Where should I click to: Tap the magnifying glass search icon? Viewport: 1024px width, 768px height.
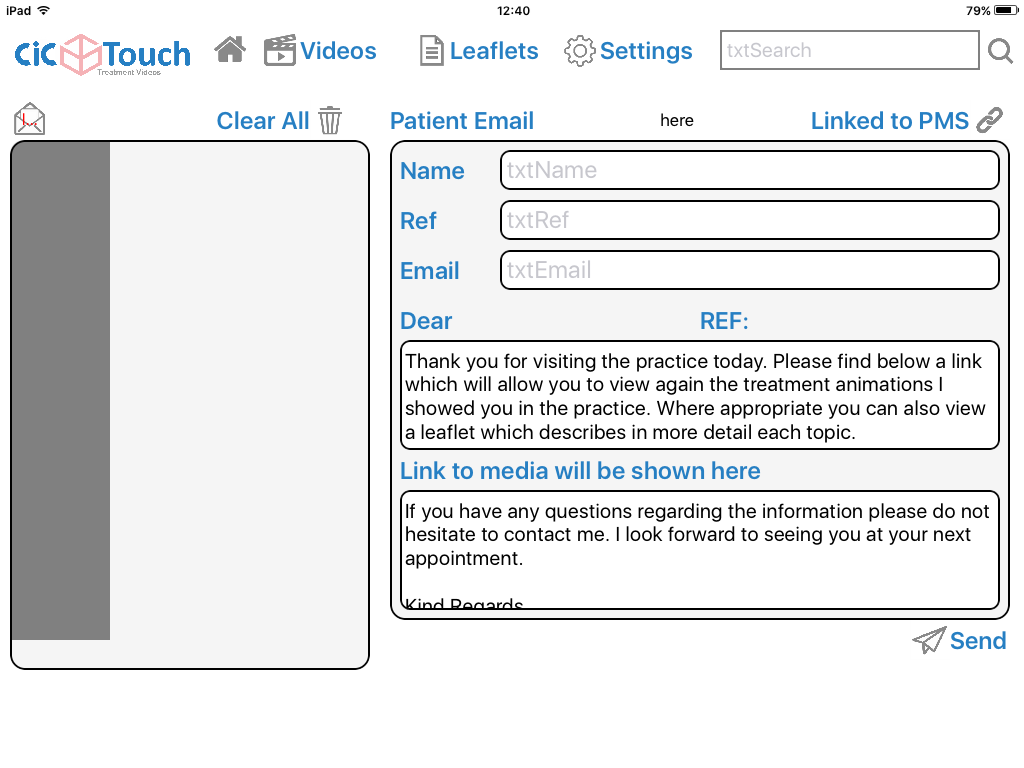click(x=1000, y=51)
